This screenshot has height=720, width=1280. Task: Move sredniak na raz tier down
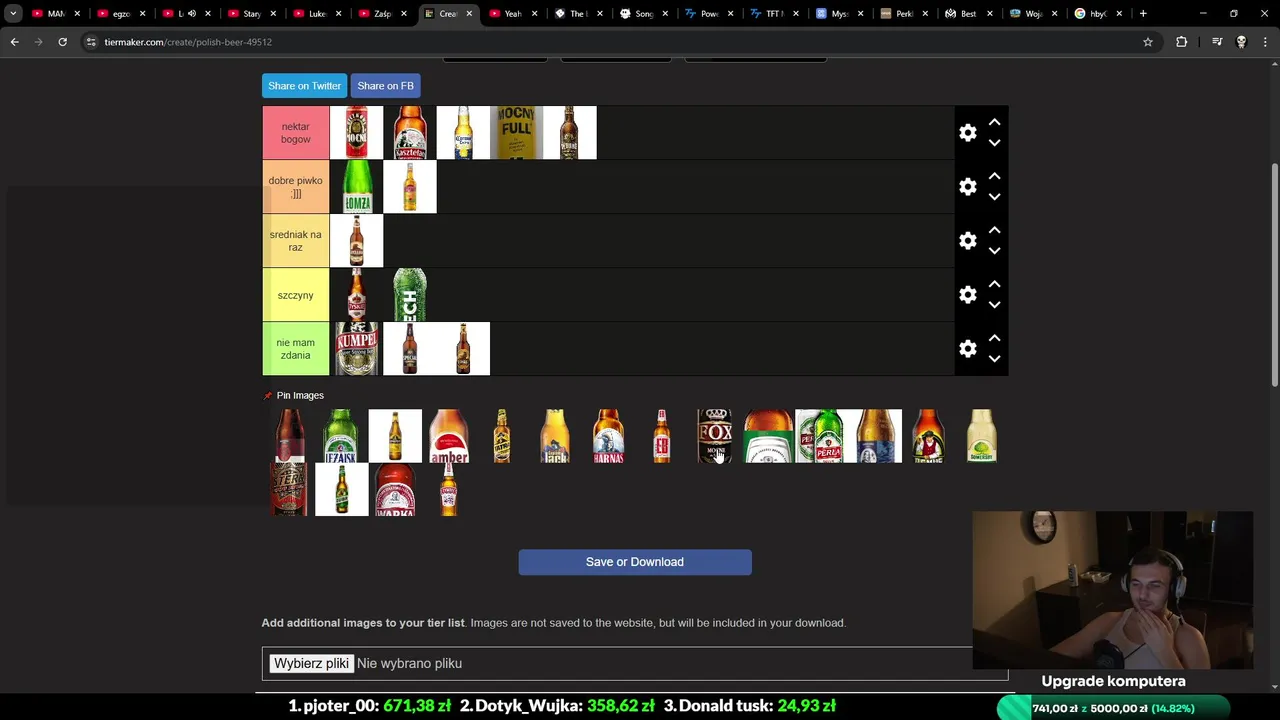click(x=994, y=251)
